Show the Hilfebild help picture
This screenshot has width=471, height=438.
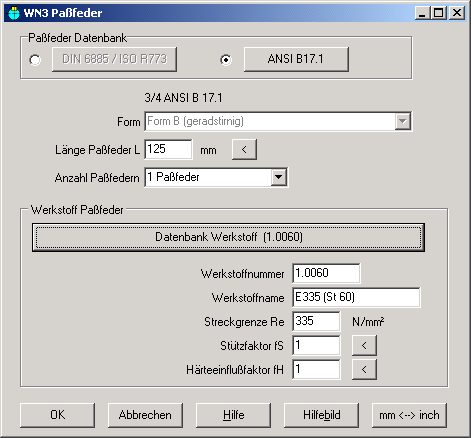pyautogui.click(x=321, y=415)
